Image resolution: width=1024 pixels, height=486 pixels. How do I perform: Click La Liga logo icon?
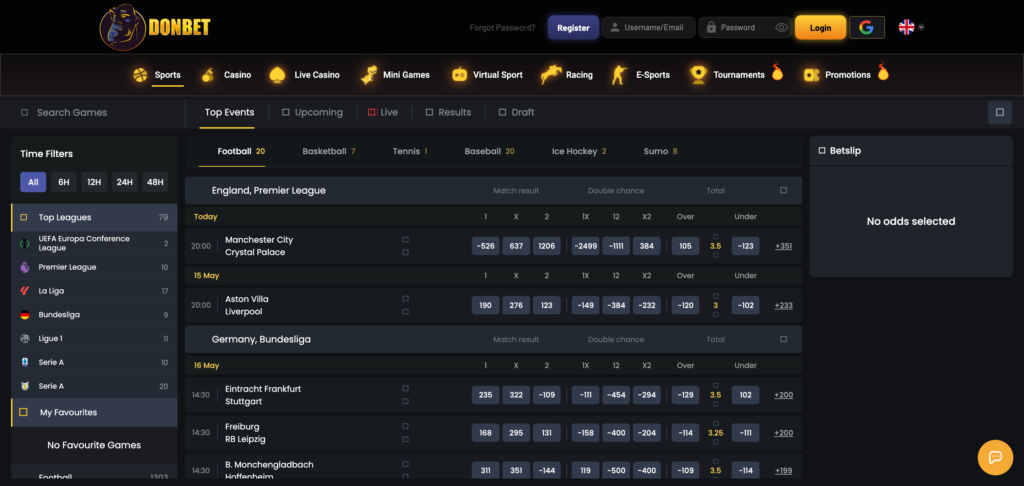pyautogui.click(x=25, y=291)
